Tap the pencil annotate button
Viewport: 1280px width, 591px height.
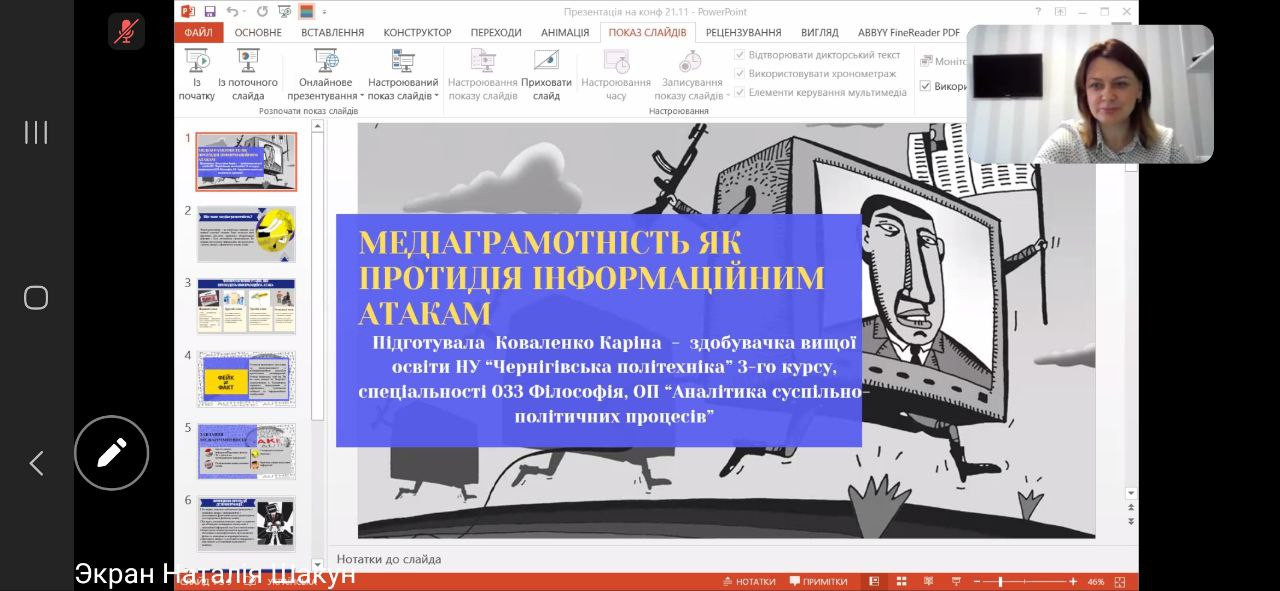[x=111, y=453]
